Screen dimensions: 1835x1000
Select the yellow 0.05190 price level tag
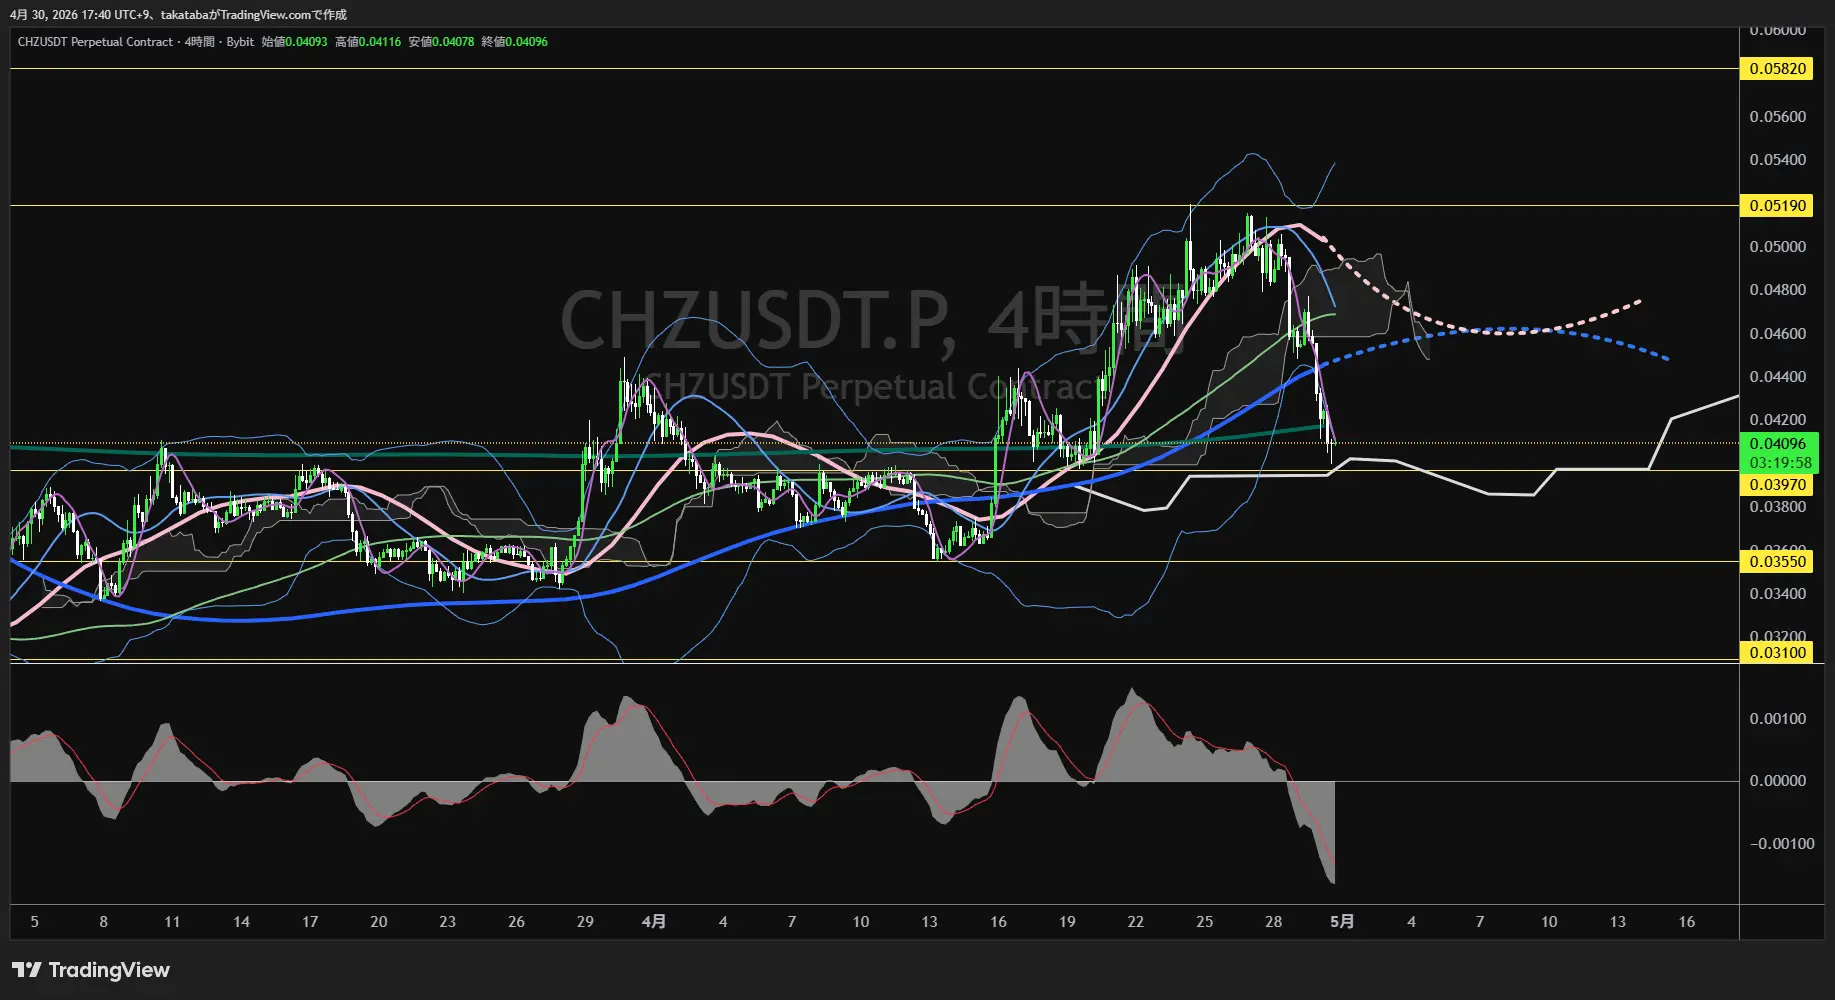coord(1777,206)
